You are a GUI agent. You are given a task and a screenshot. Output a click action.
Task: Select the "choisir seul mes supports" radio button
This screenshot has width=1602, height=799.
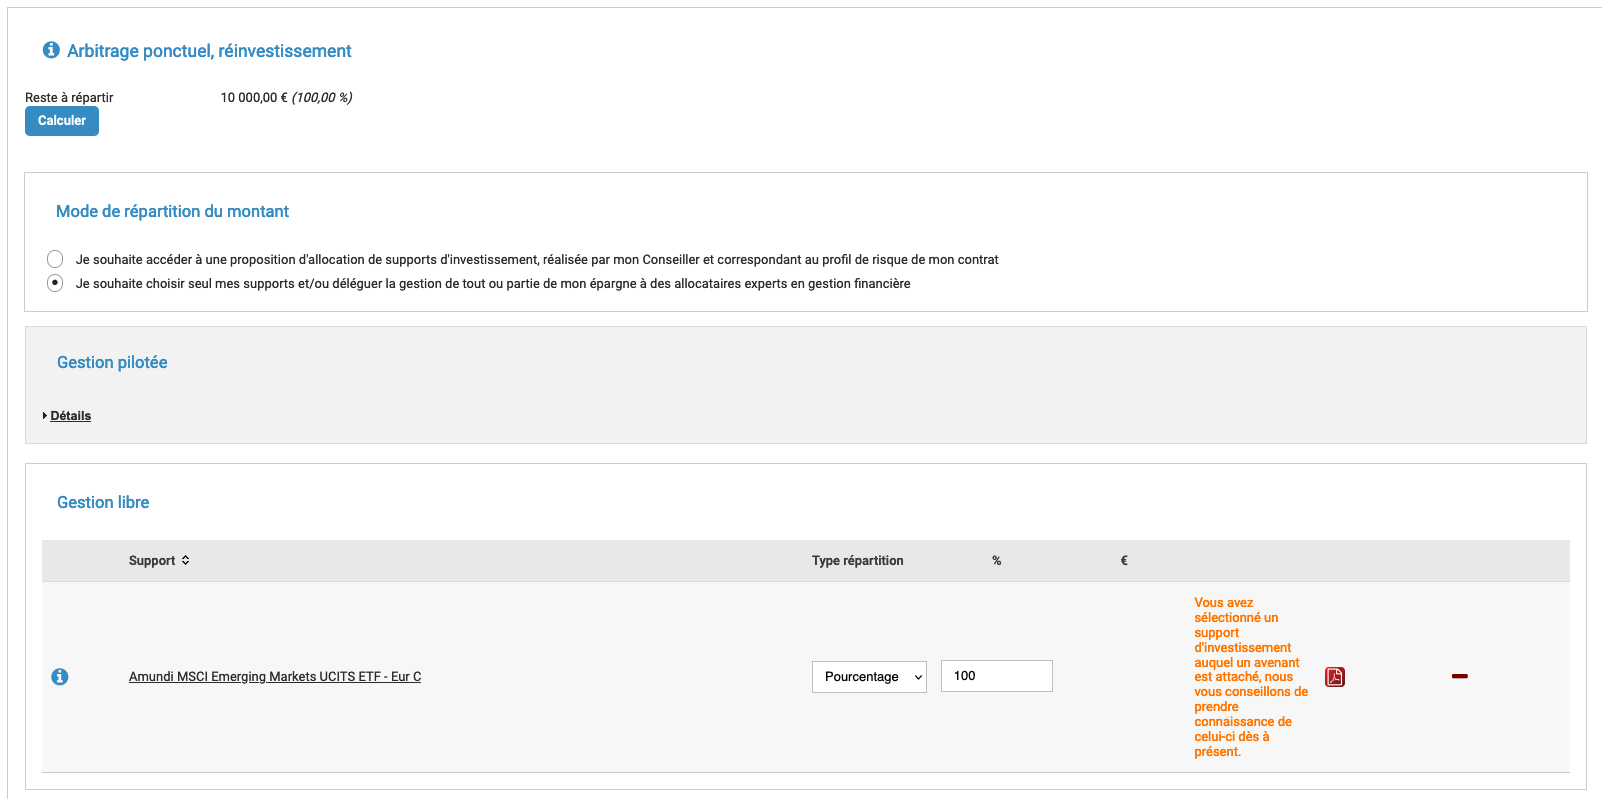[55, 283]
